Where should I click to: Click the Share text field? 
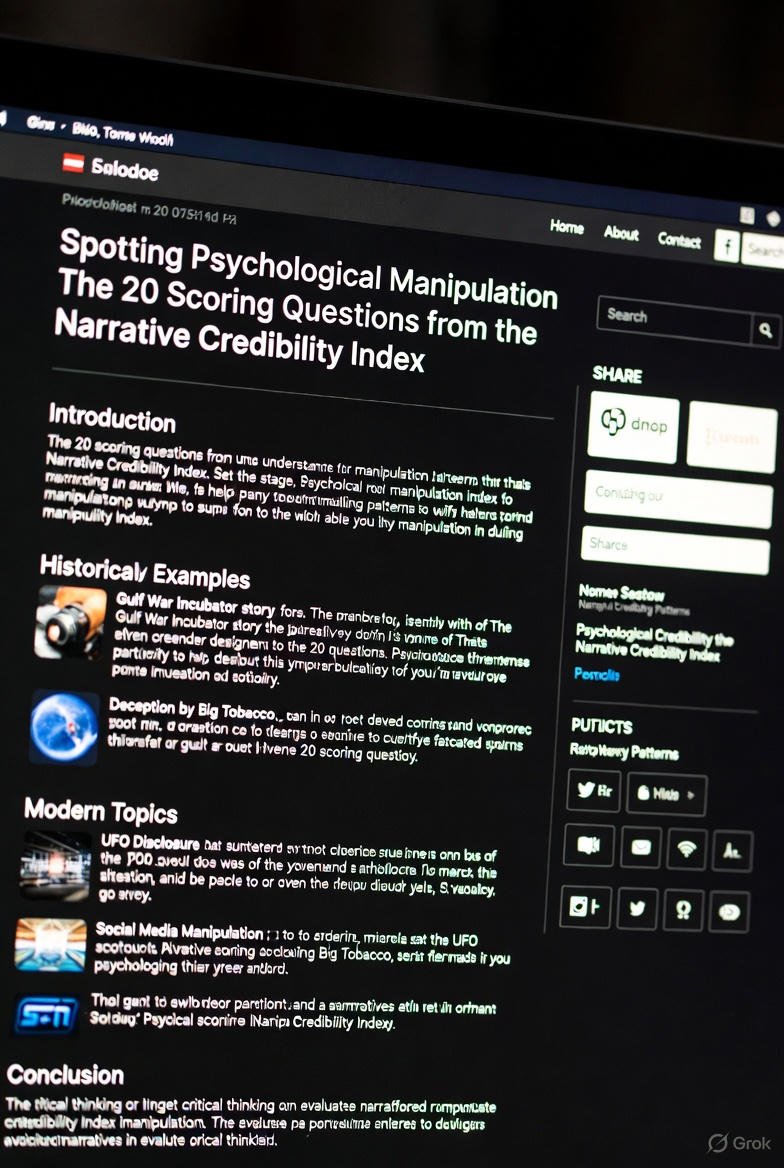674,549
